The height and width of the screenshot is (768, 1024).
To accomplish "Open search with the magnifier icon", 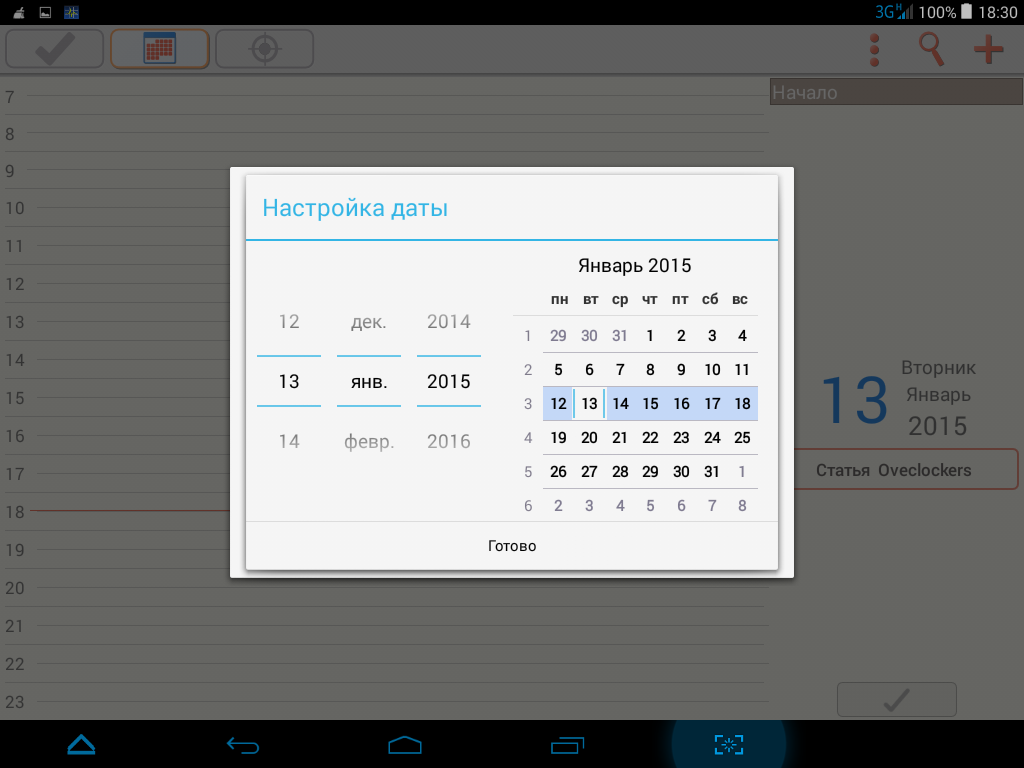I will point(931,50).
